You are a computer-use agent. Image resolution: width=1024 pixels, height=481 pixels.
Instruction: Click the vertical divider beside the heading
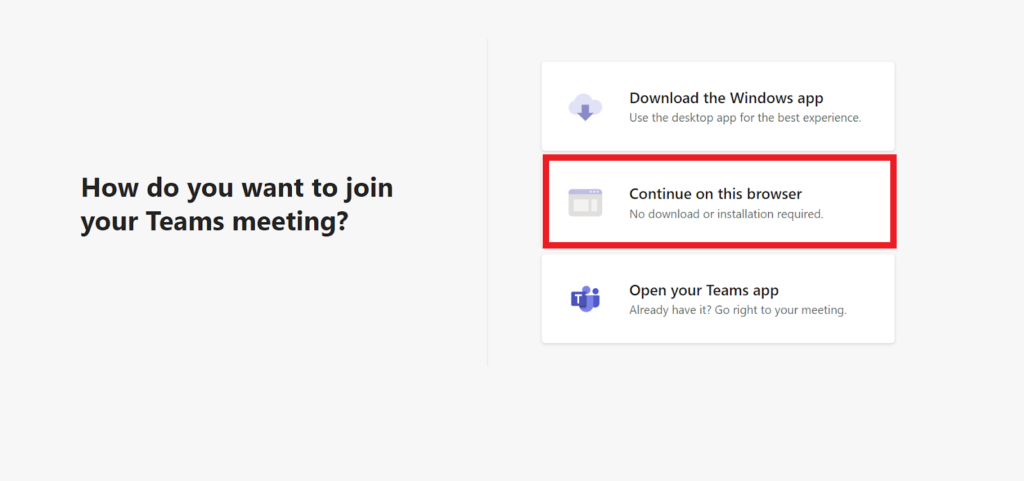pyautogui.click(x=487, y=202)
